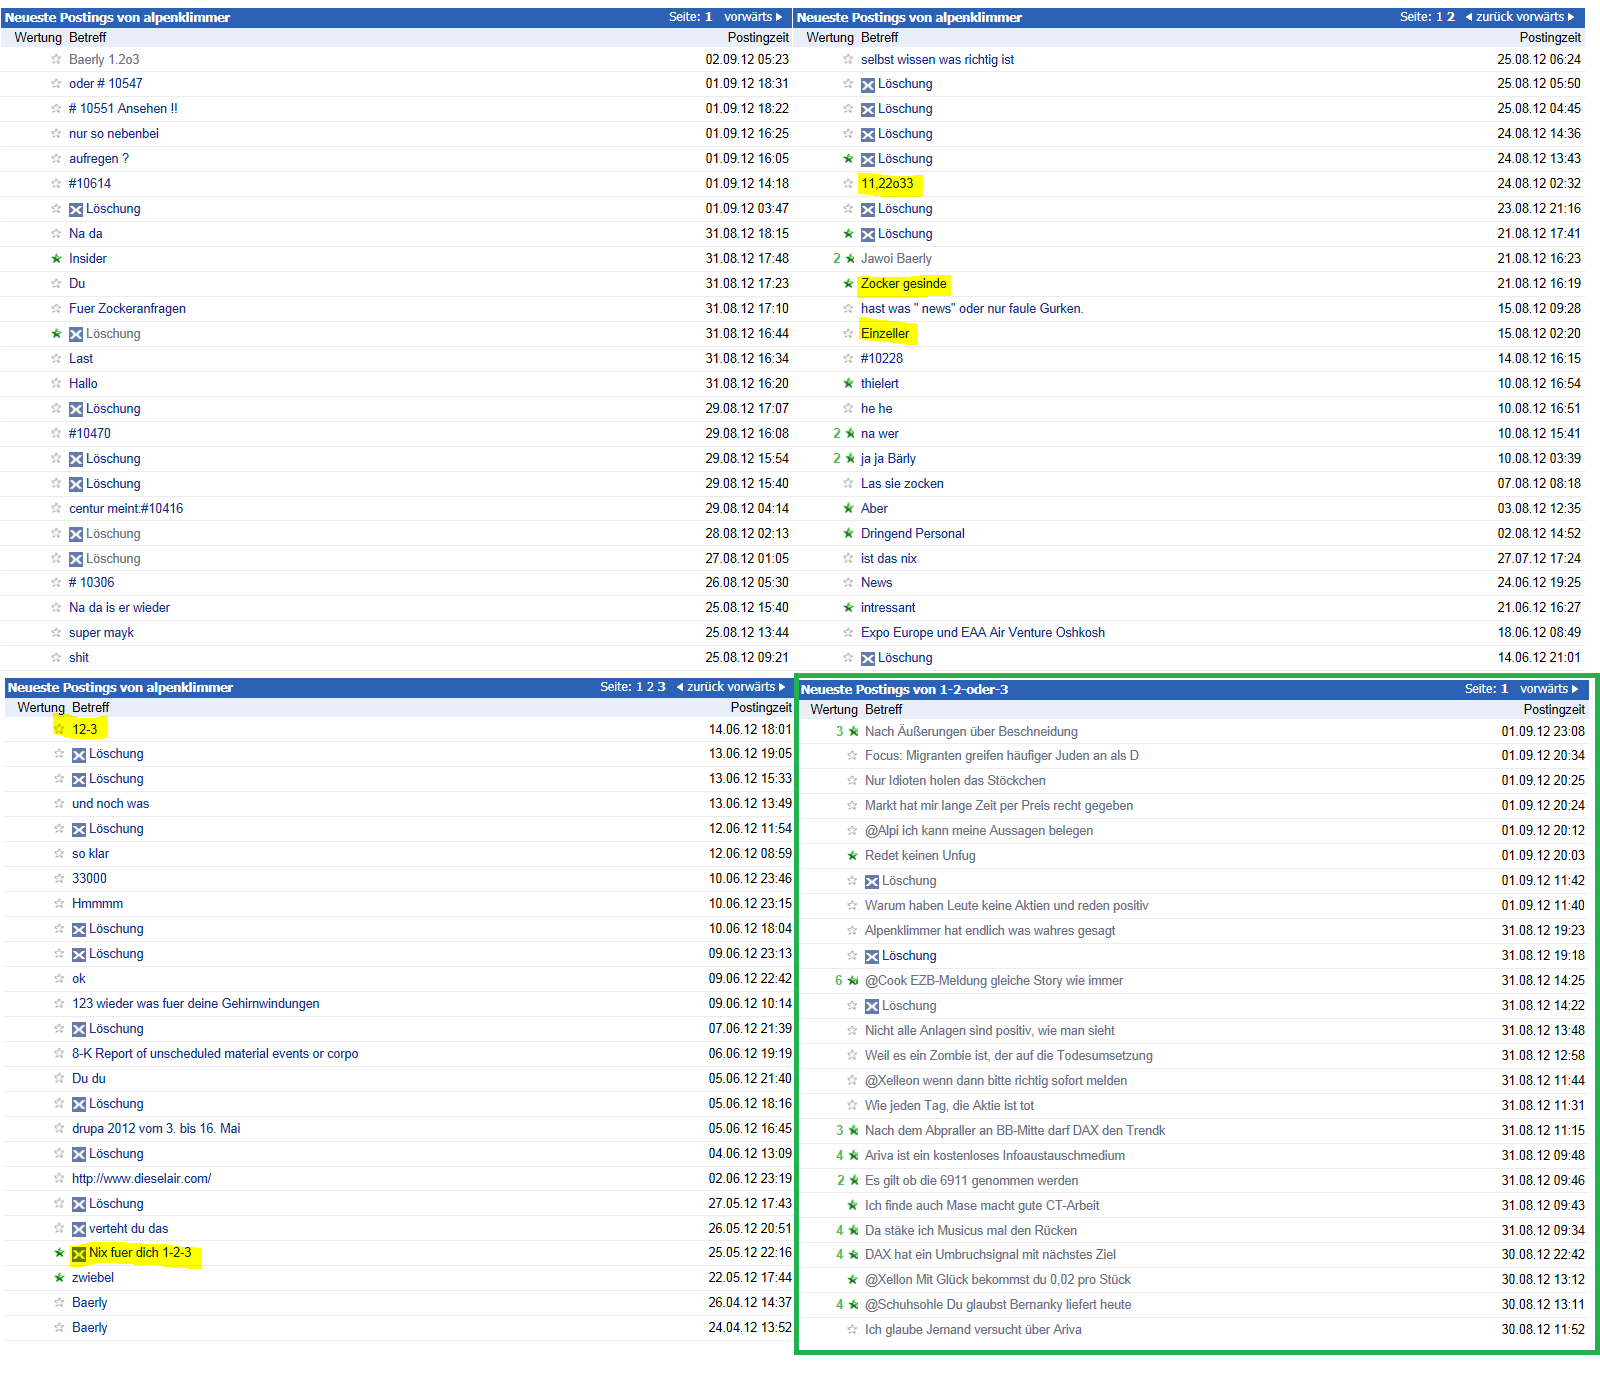Open page 3 of the alpenklimmer postings
1600x1400 pixels.
coord(661,687)
